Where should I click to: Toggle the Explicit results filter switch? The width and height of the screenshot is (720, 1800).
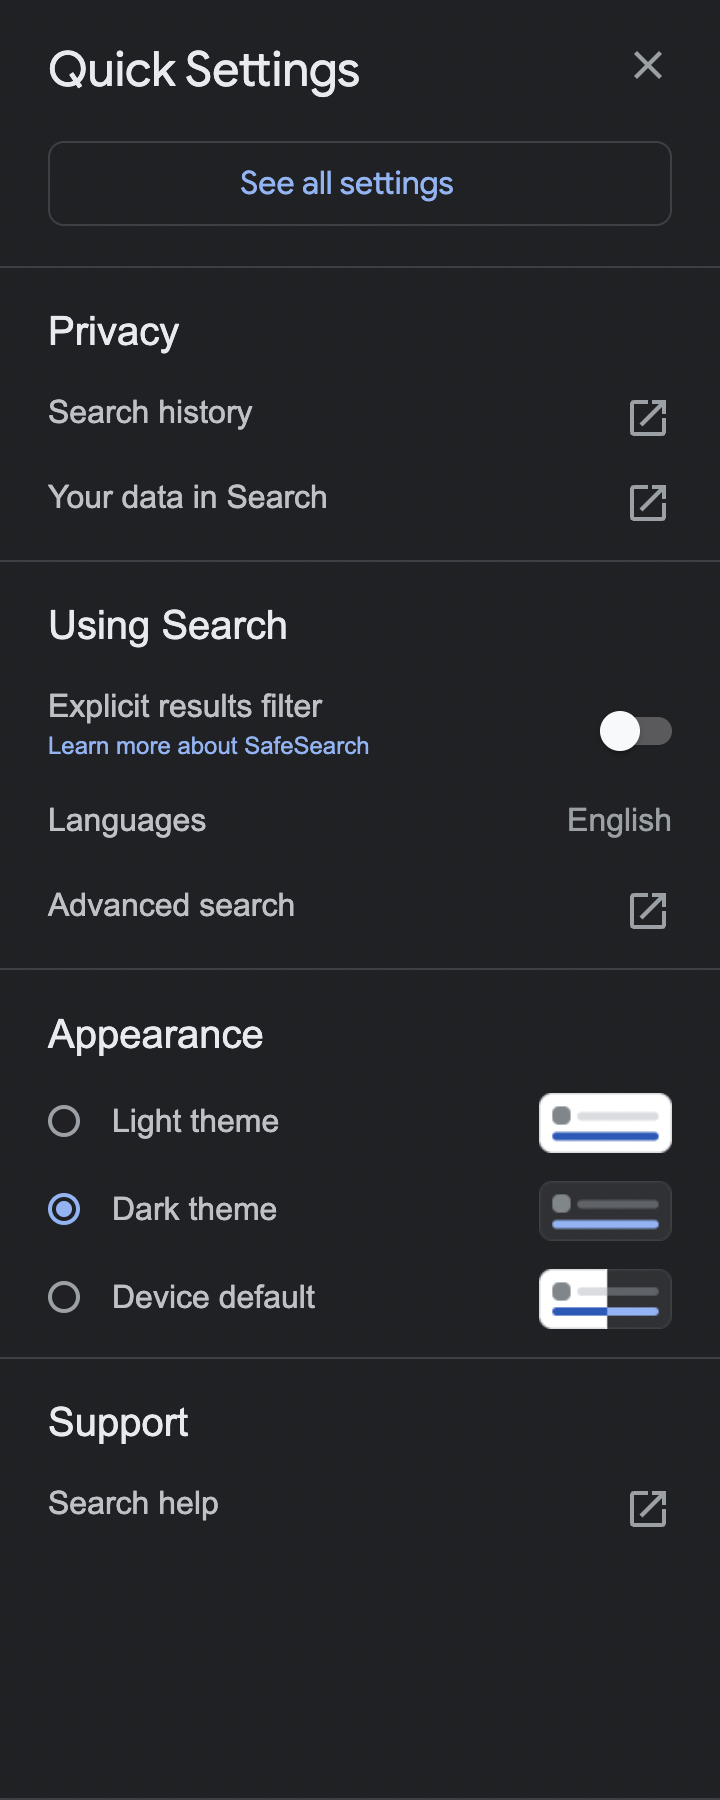click(635, 731)
